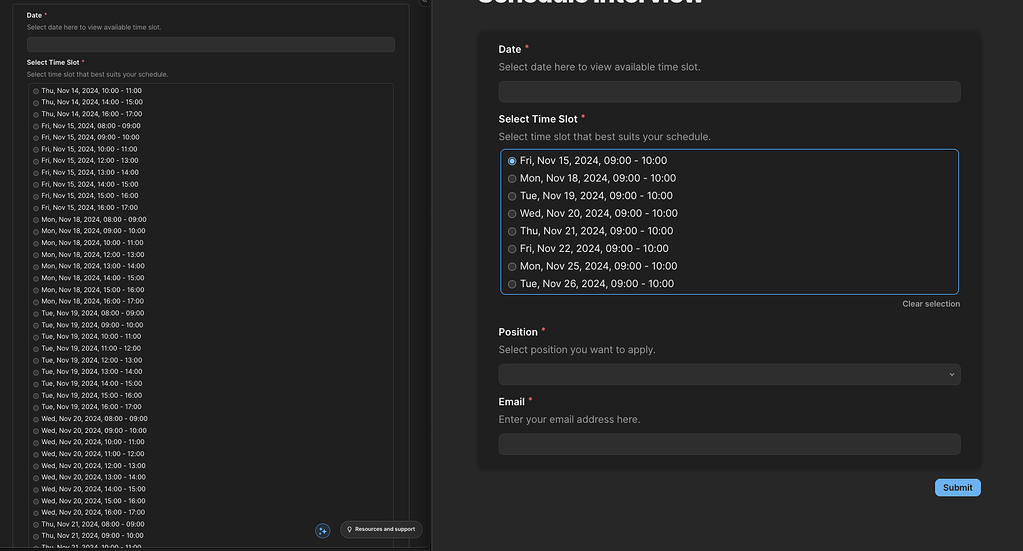Choose Thu, Nov 14, 2024, 16:00 - 17:00 slot
Screen dimensions: 1023x551
point(36,114)
